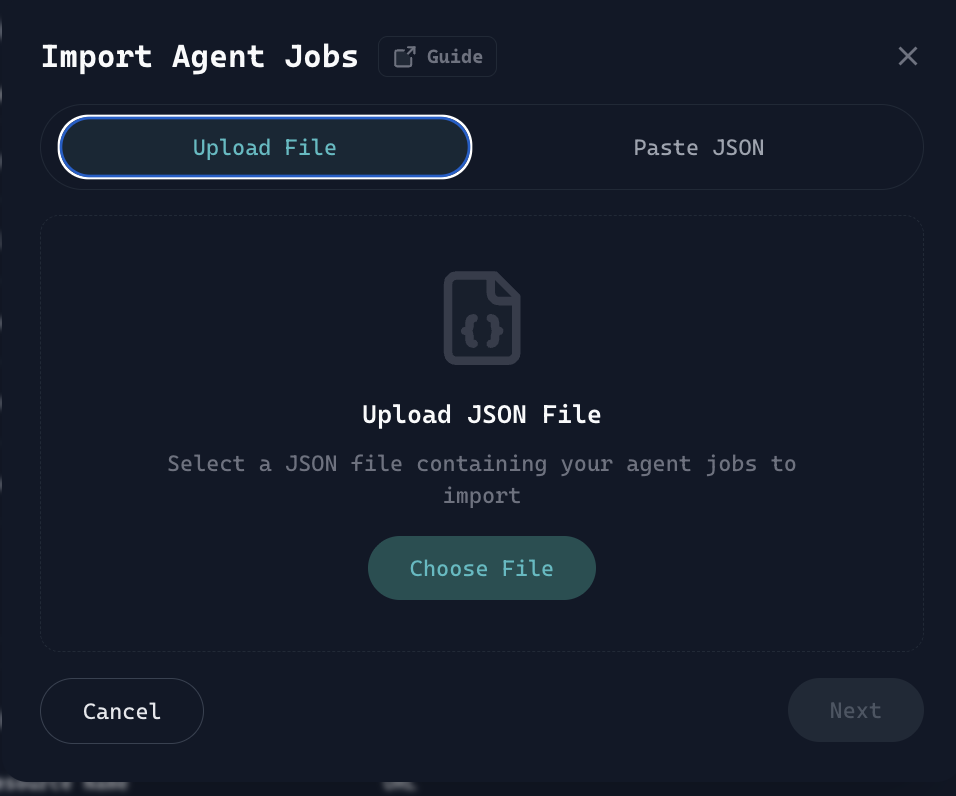The image size is (956, 796).
Task: Click the Next button
Action: [855, 710]
